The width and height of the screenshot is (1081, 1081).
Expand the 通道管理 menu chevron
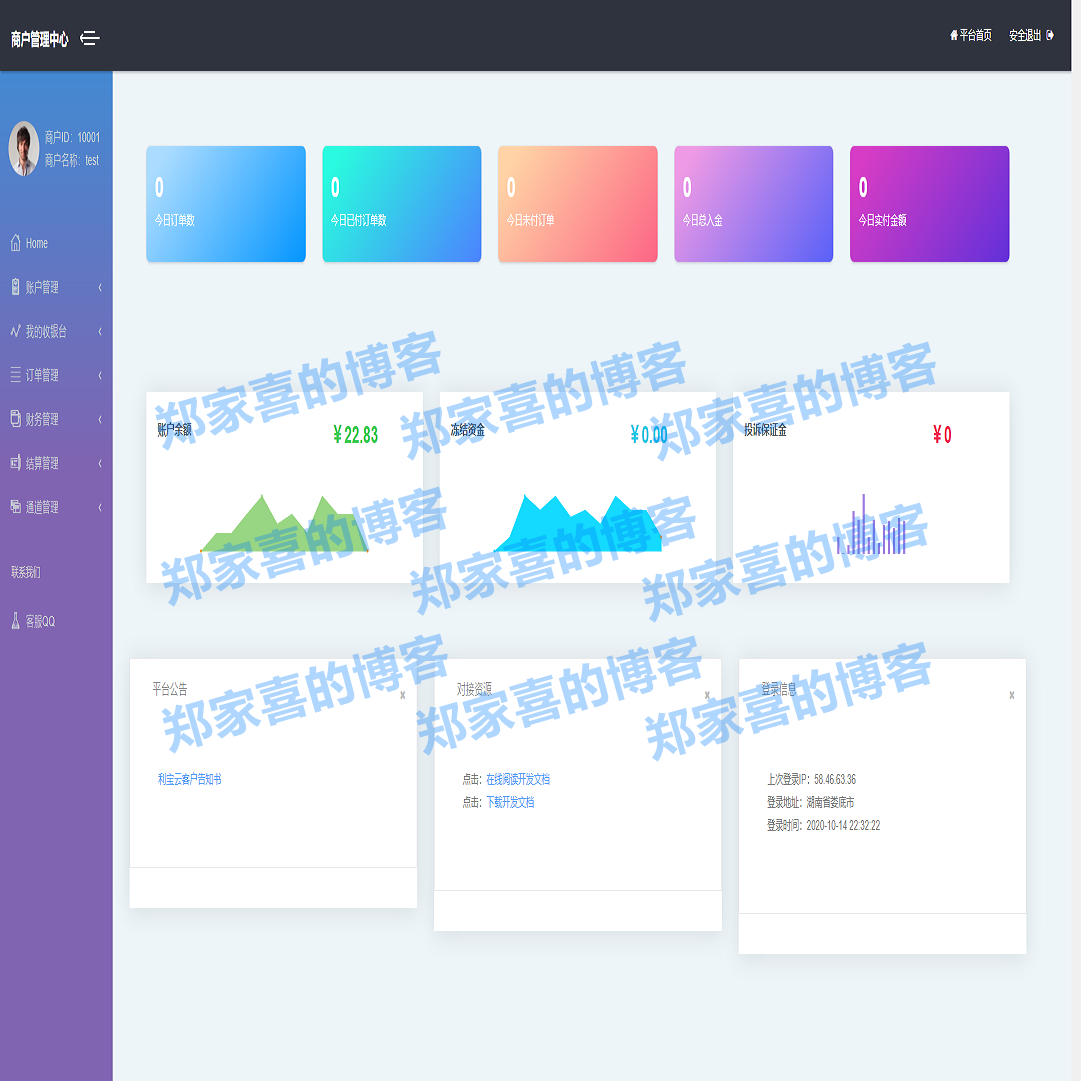tap(100, 508)
